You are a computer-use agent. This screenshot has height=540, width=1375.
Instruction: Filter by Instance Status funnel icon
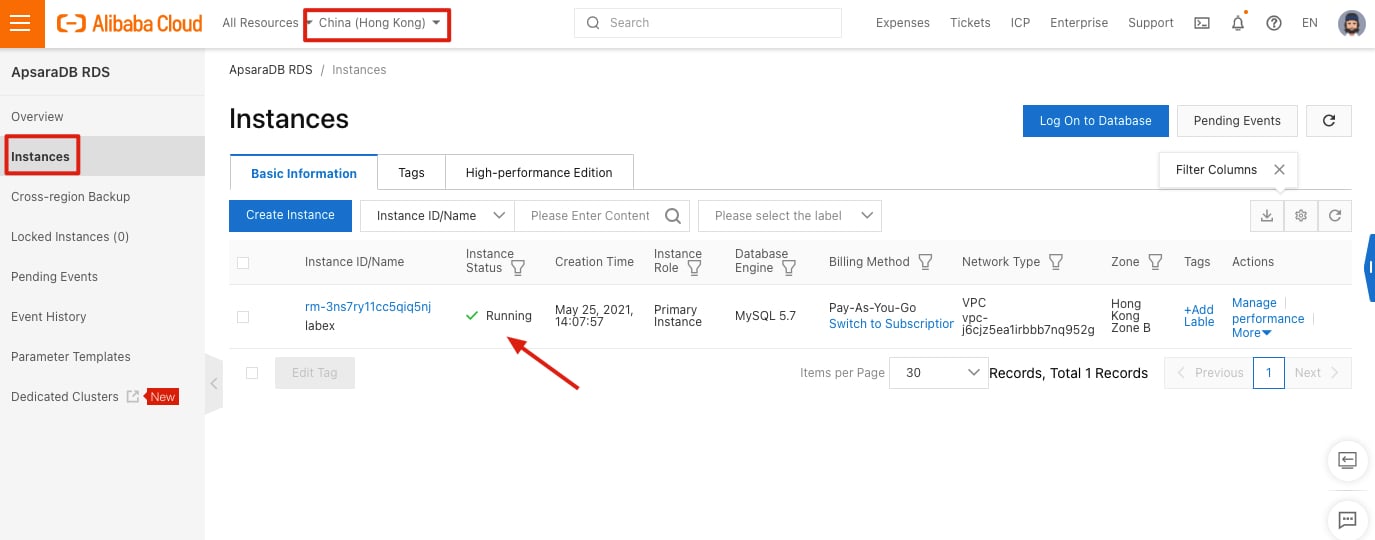(518, 268)
